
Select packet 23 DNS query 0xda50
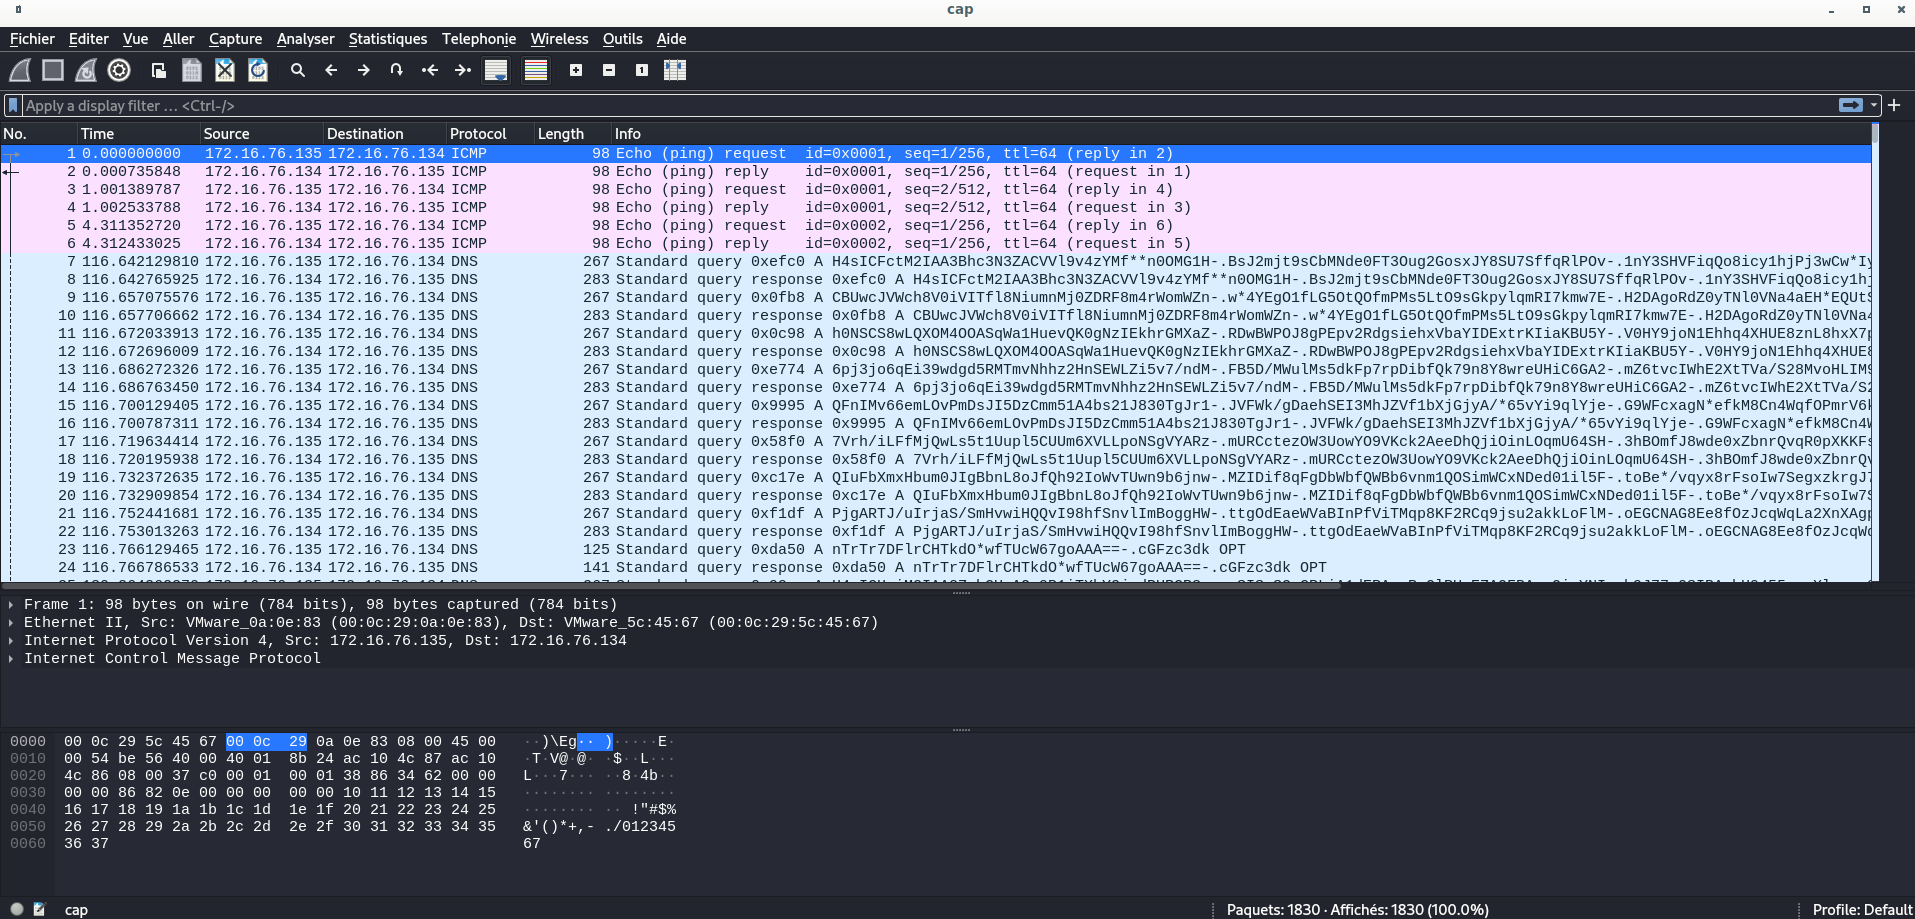coord(935,550)
